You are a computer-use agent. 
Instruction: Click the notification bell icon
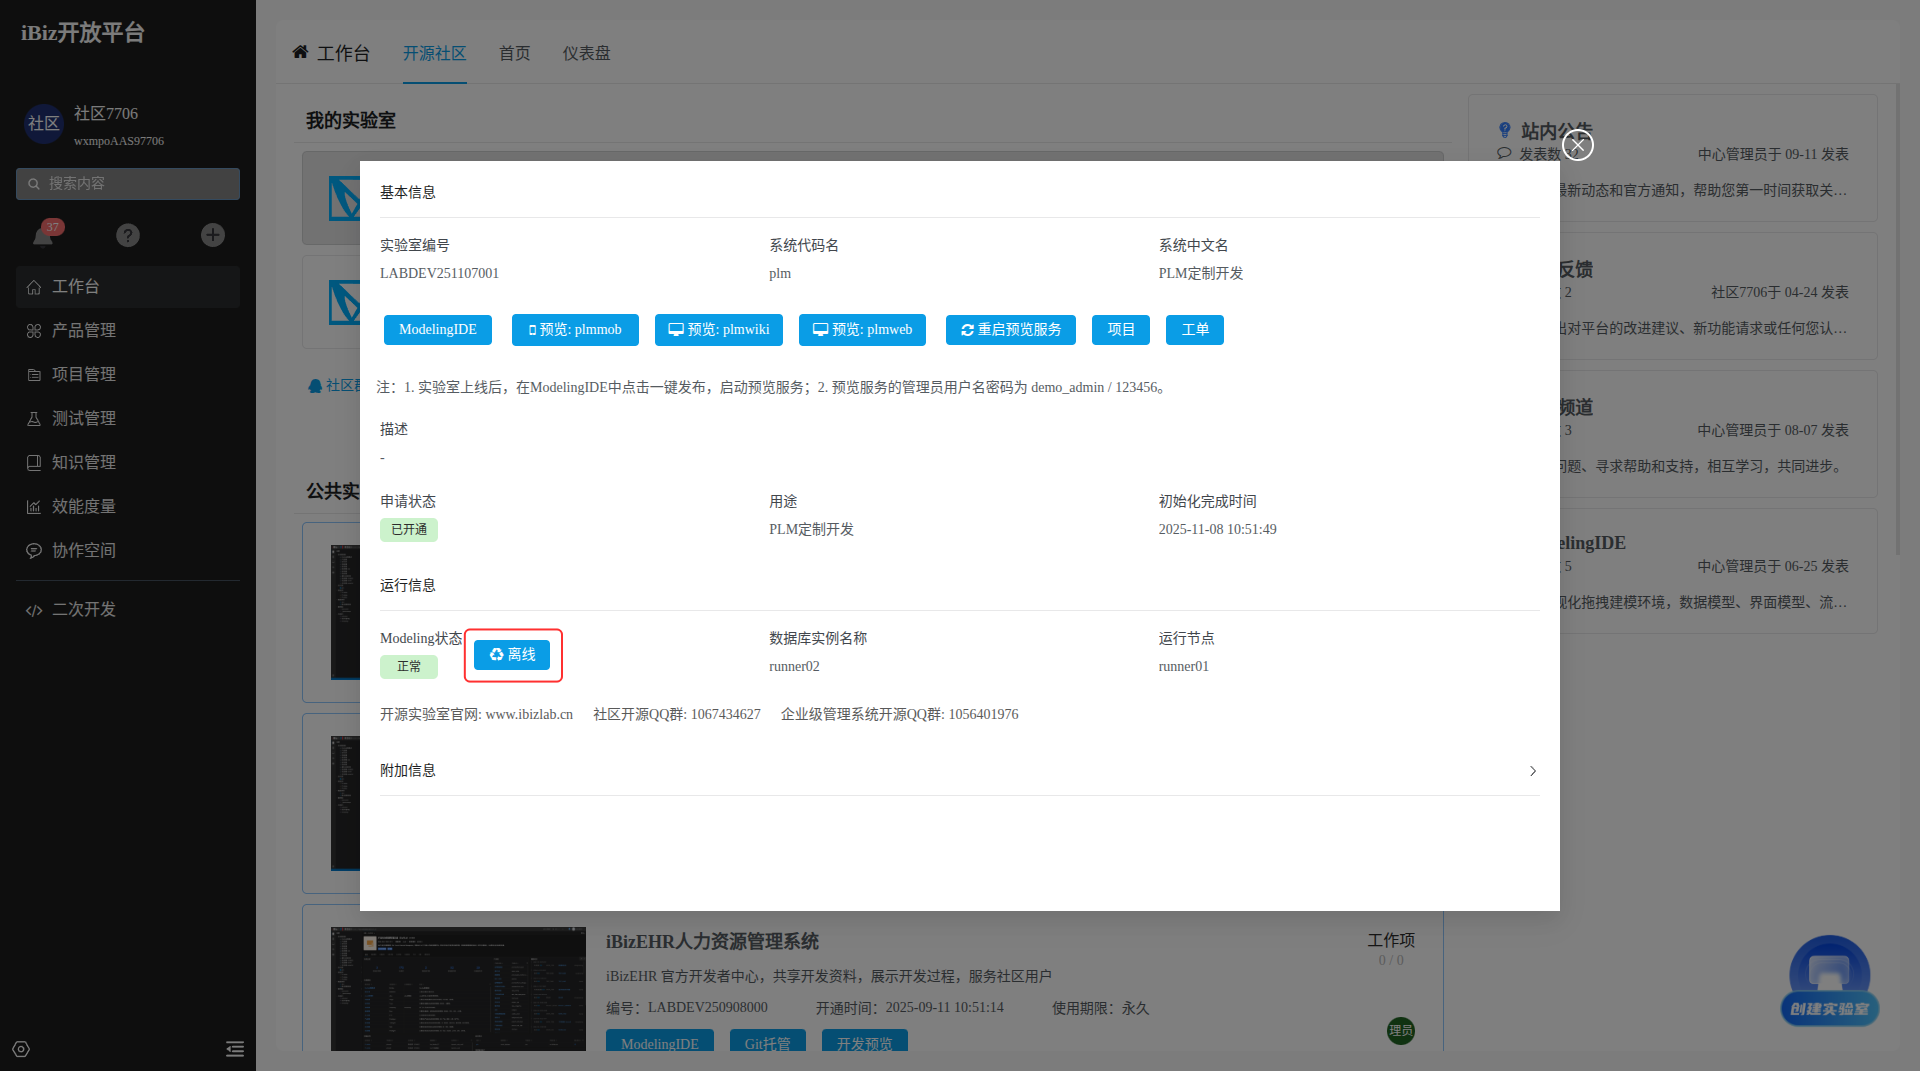tap(43, 235)
